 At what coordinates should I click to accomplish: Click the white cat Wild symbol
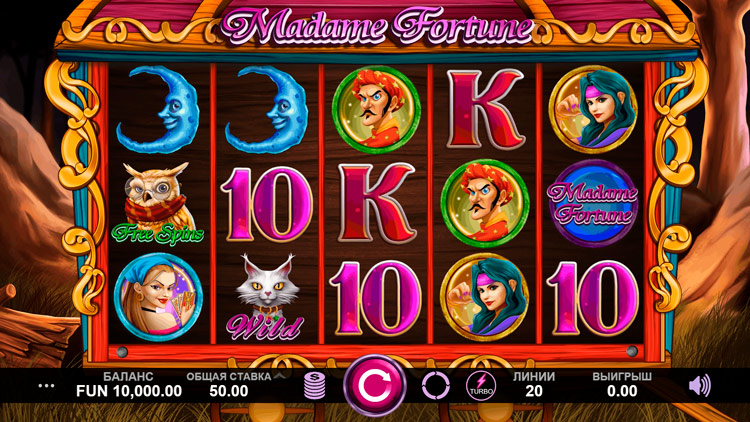point(266,297)
